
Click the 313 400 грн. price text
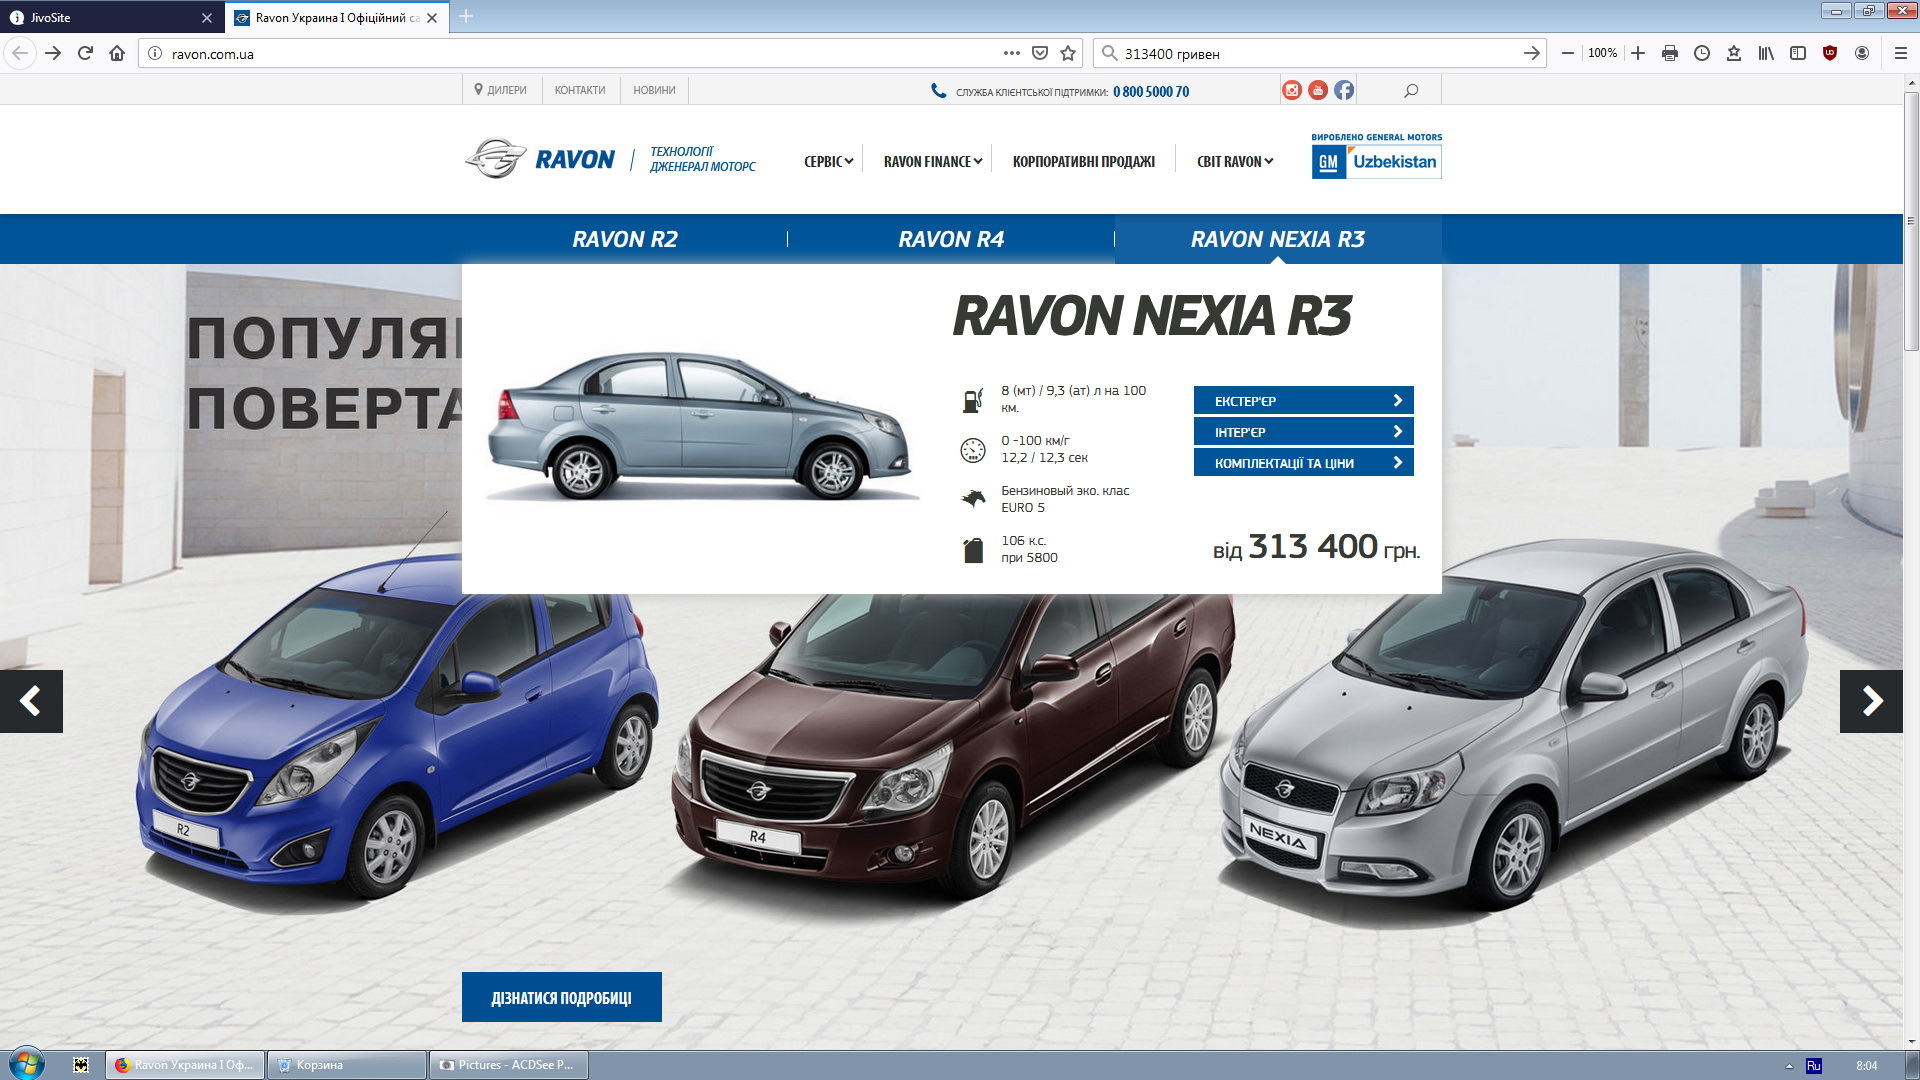point(1333,547)
